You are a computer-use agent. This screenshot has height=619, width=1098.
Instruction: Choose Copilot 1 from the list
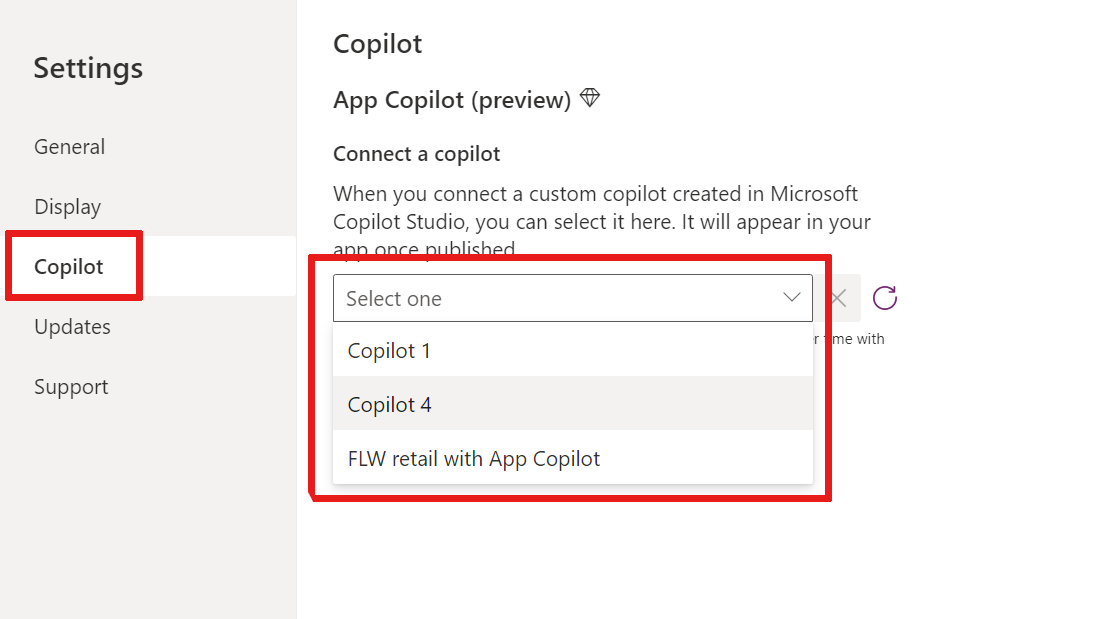pos(572,350)
